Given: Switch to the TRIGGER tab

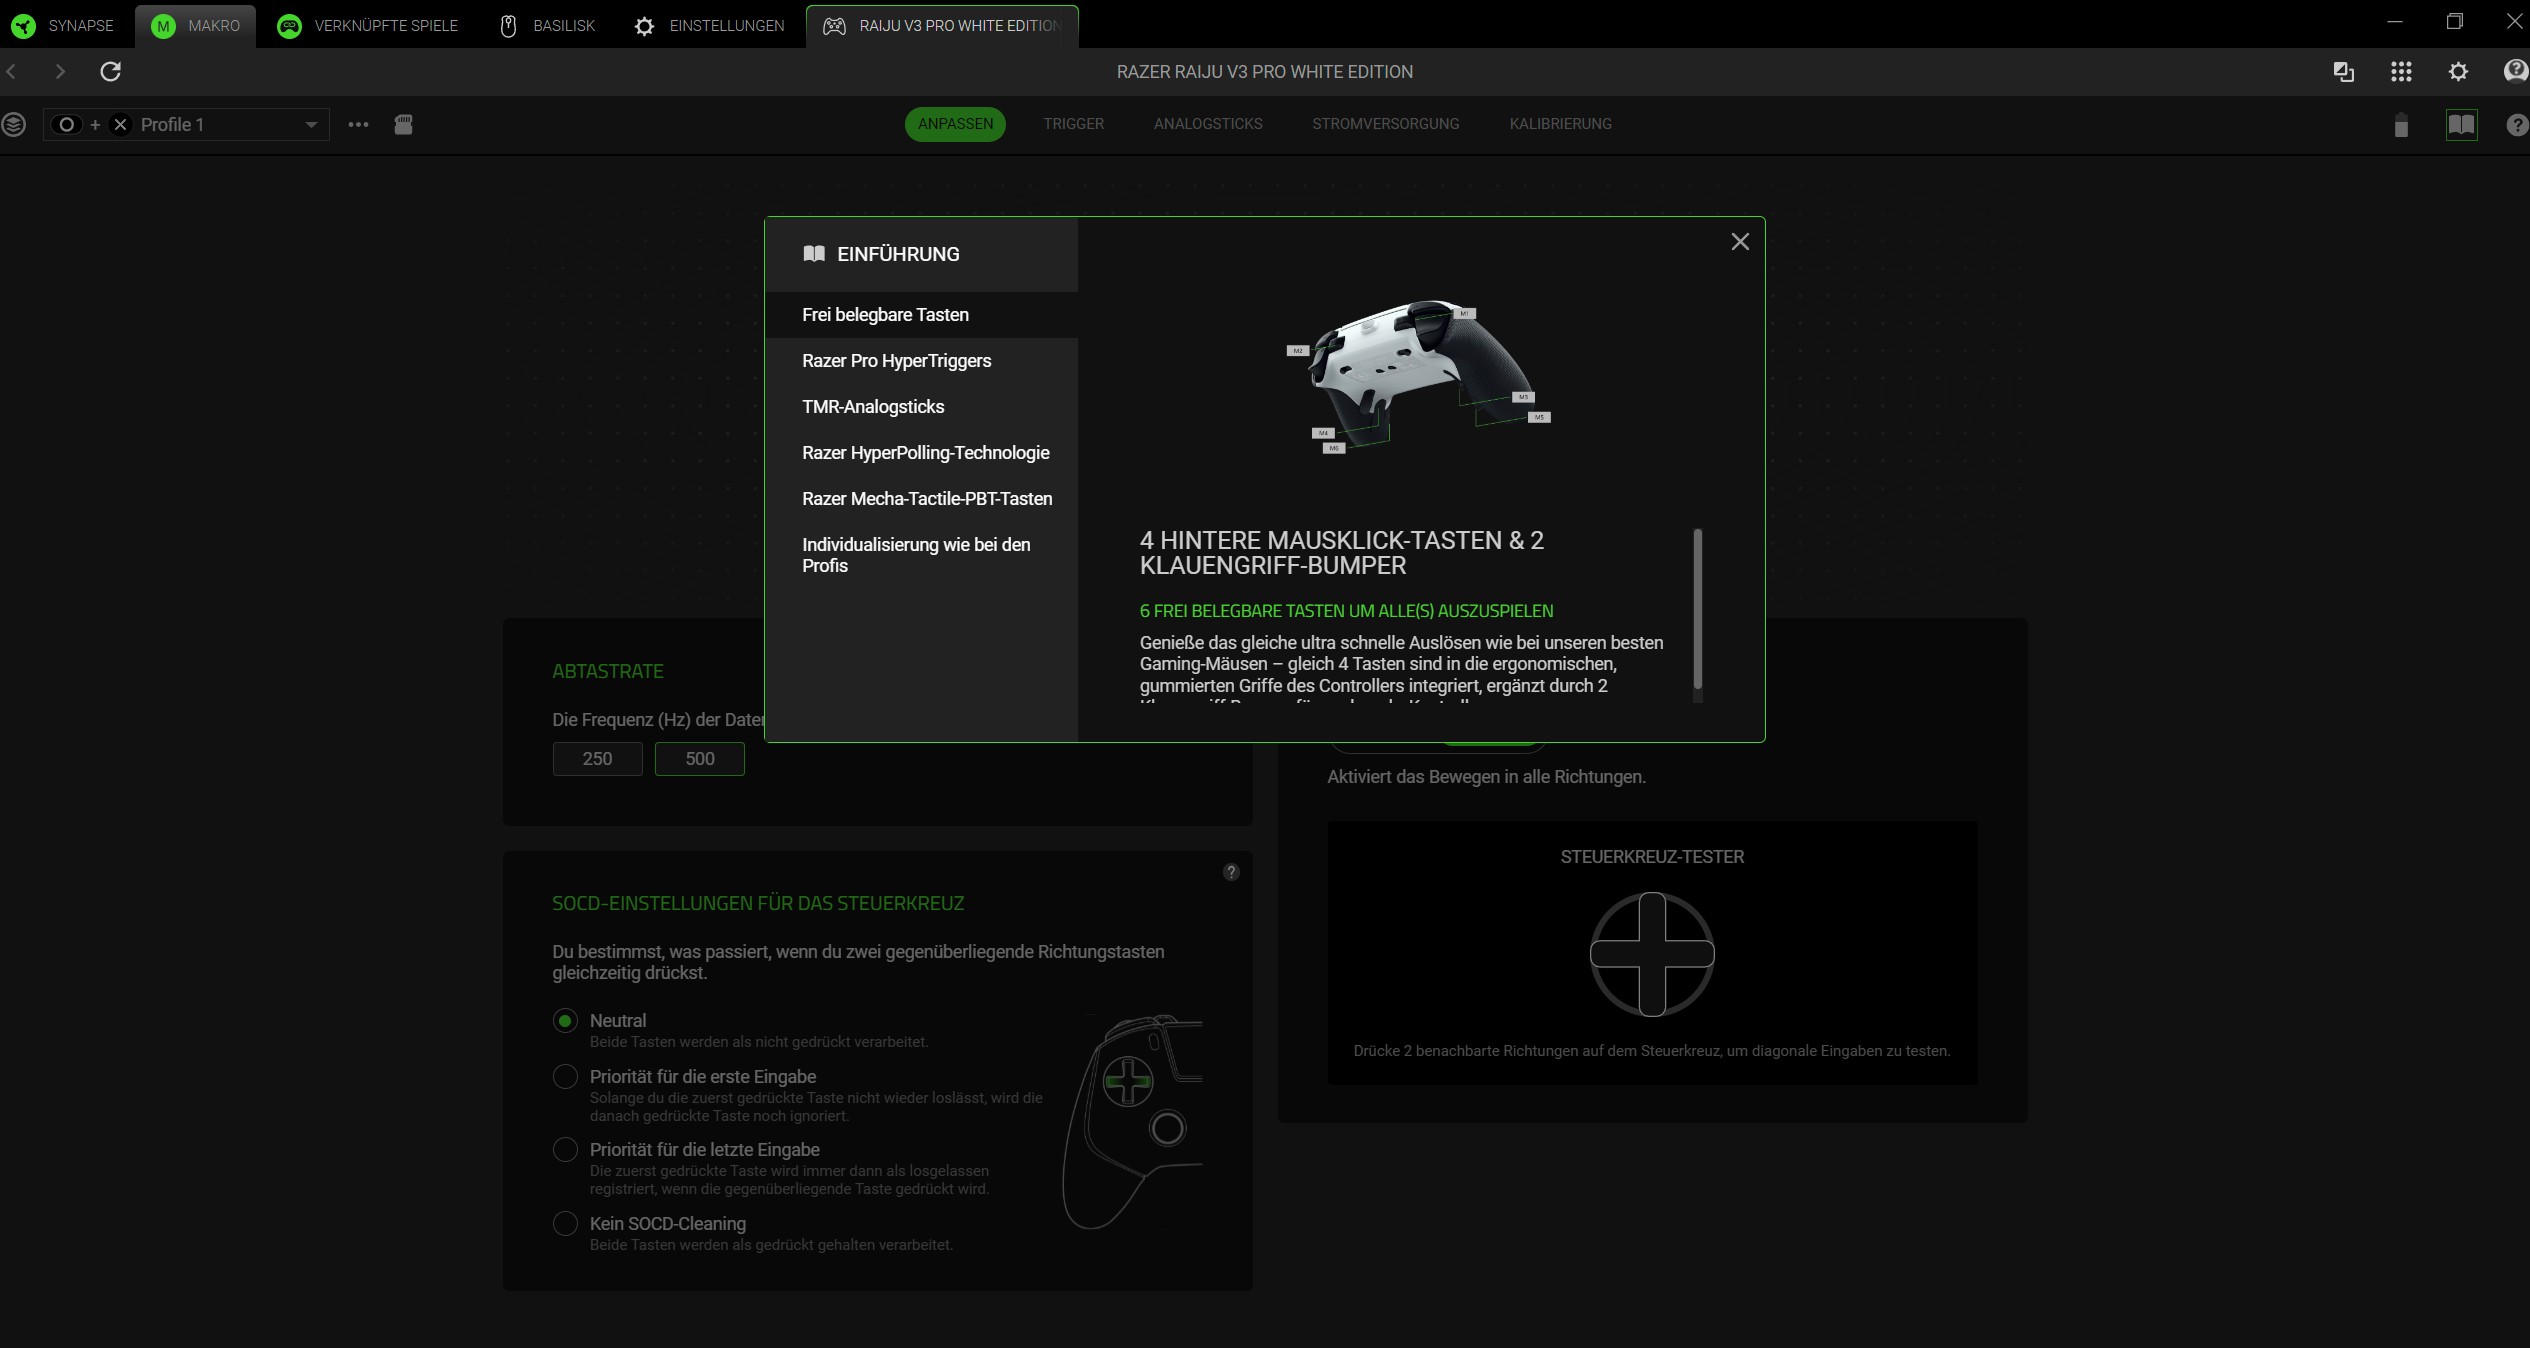Looking at the screenshot, I should point(1073,124).
